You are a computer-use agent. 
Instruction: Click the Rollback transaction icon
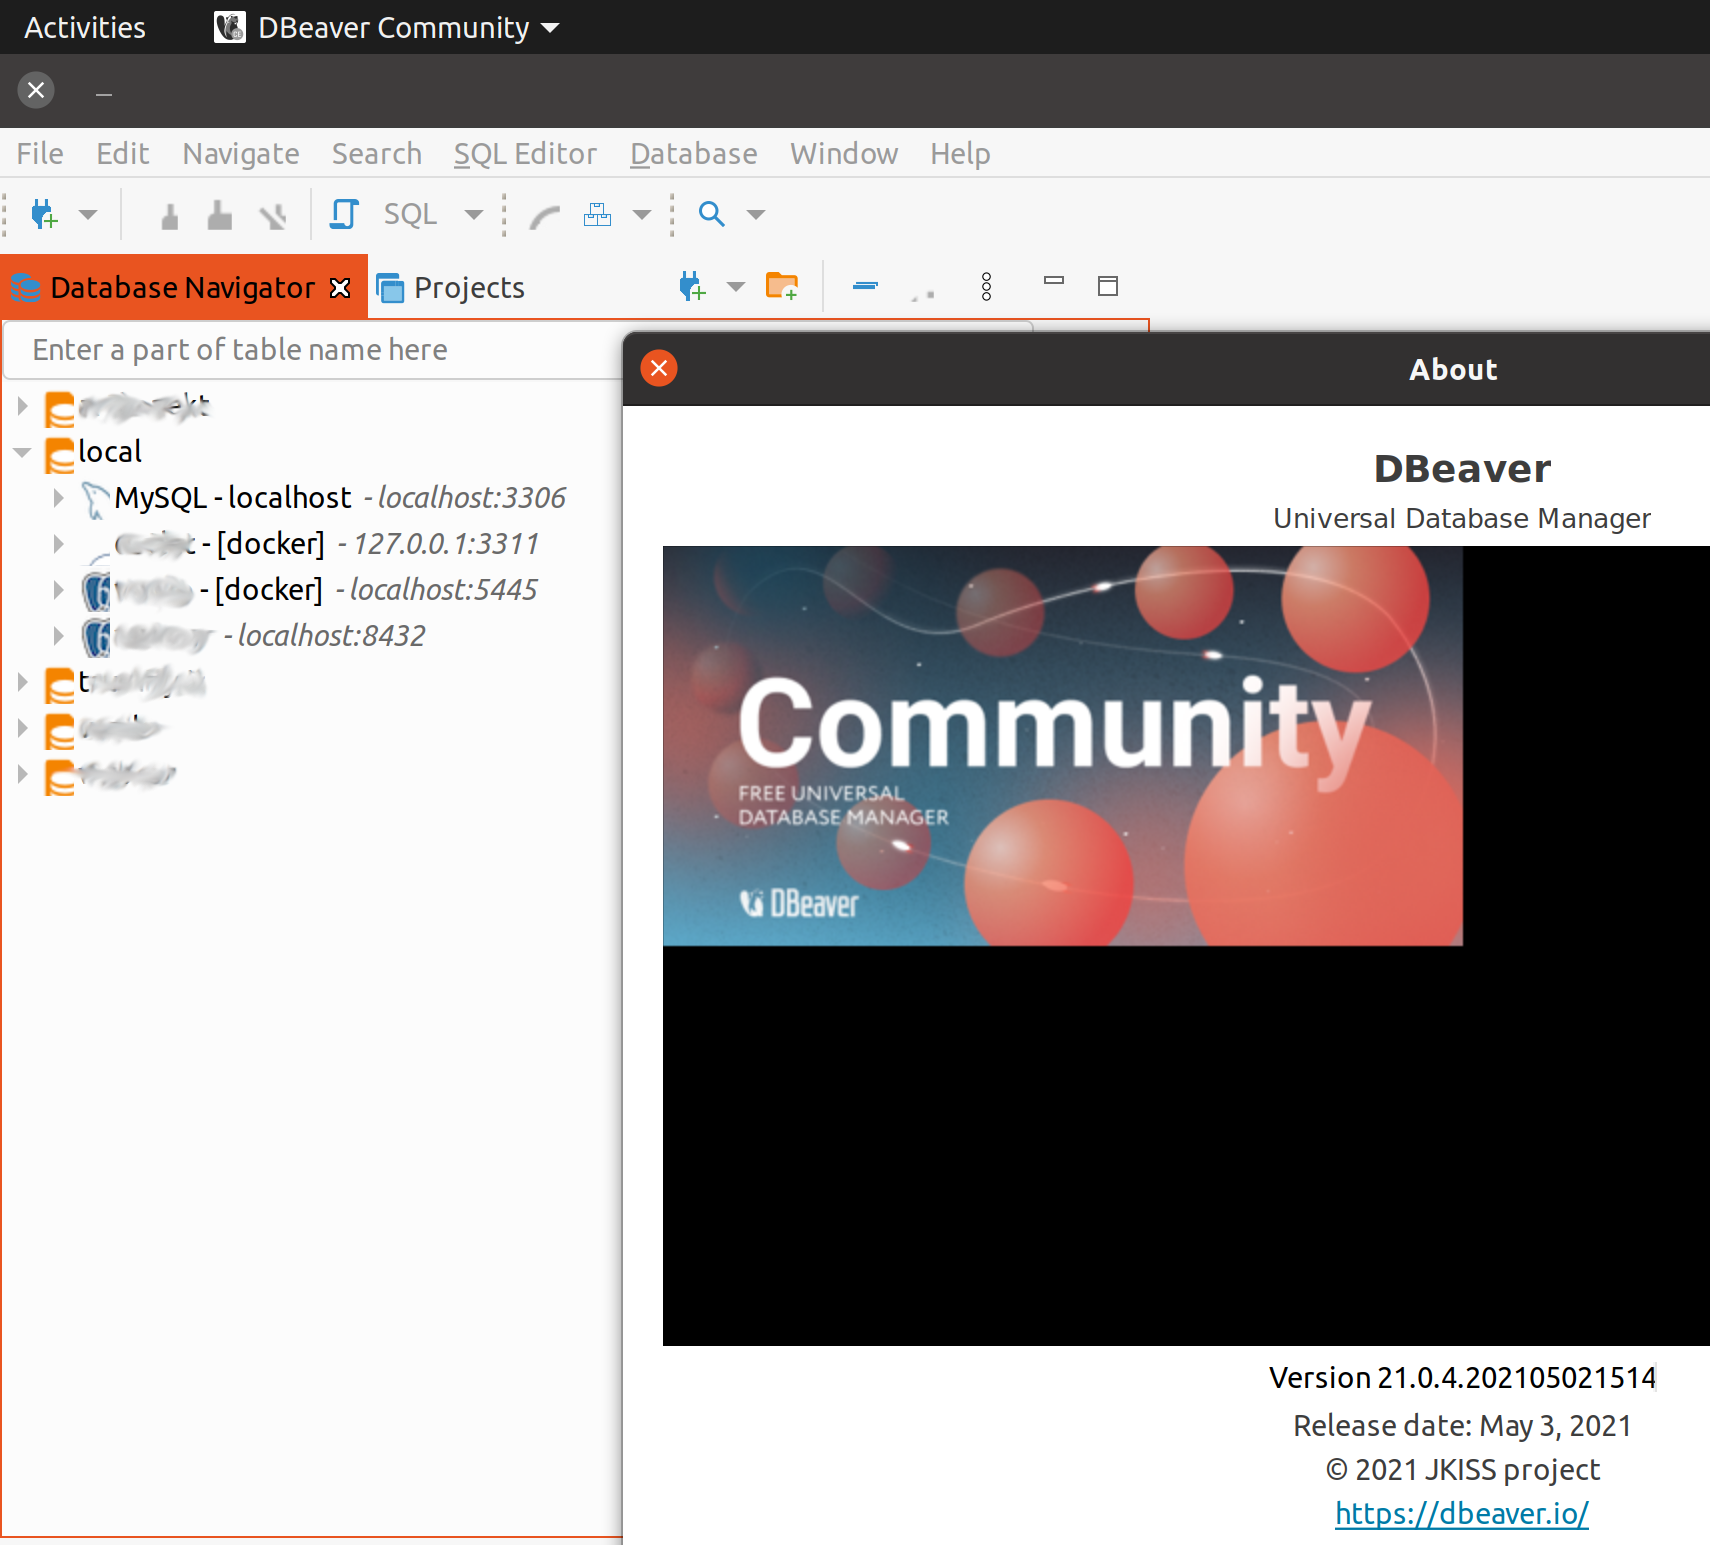[219, 214]
